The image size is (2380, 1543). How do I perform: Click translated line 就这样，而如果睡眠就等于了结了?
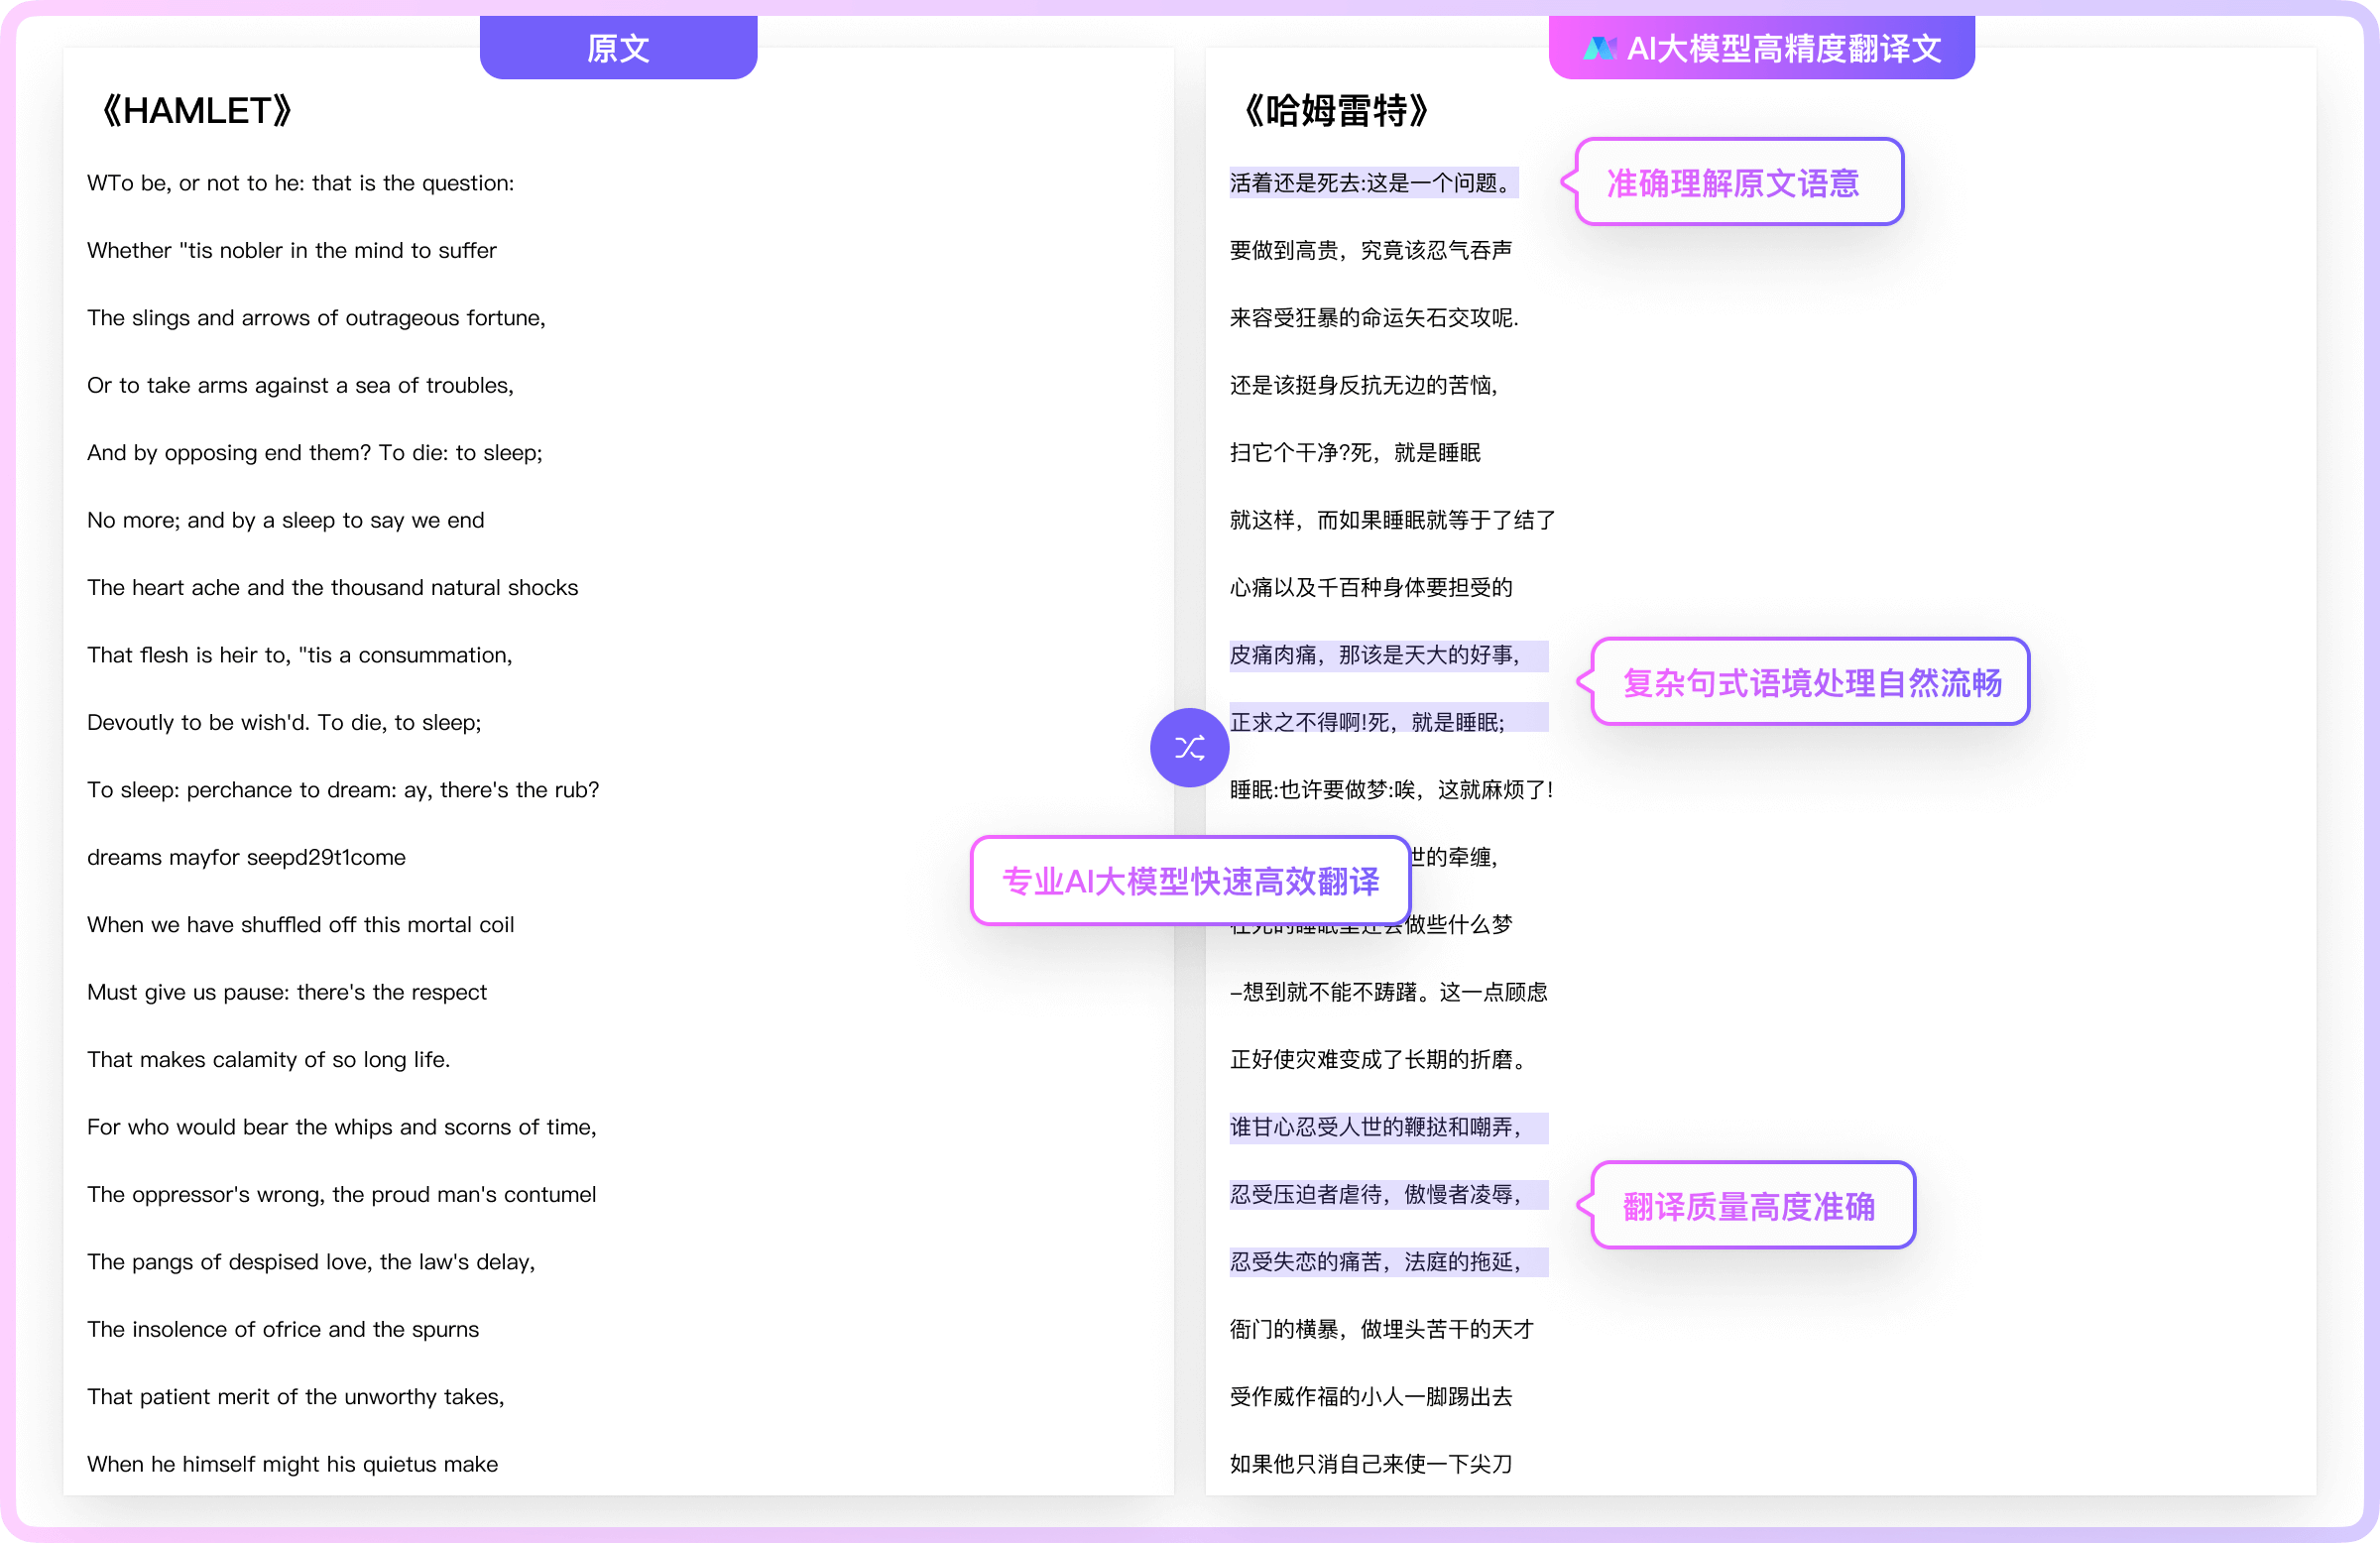click(x=1392, y=520)
